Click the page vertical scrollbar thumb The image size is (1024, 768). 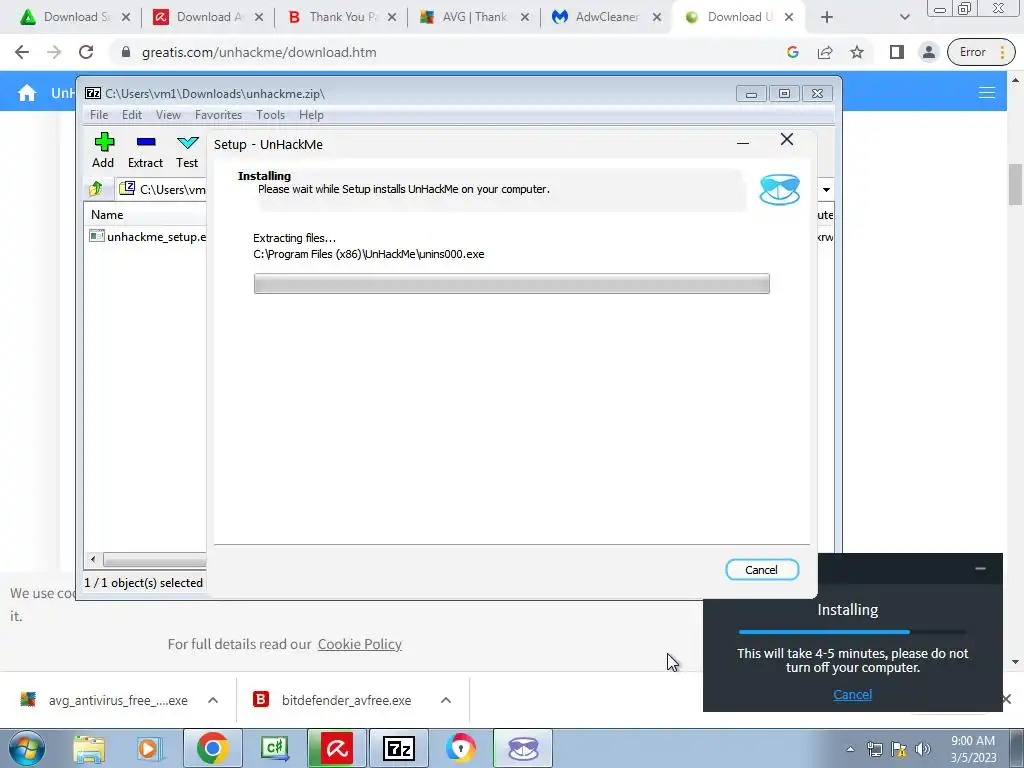tap(1015, 184)
